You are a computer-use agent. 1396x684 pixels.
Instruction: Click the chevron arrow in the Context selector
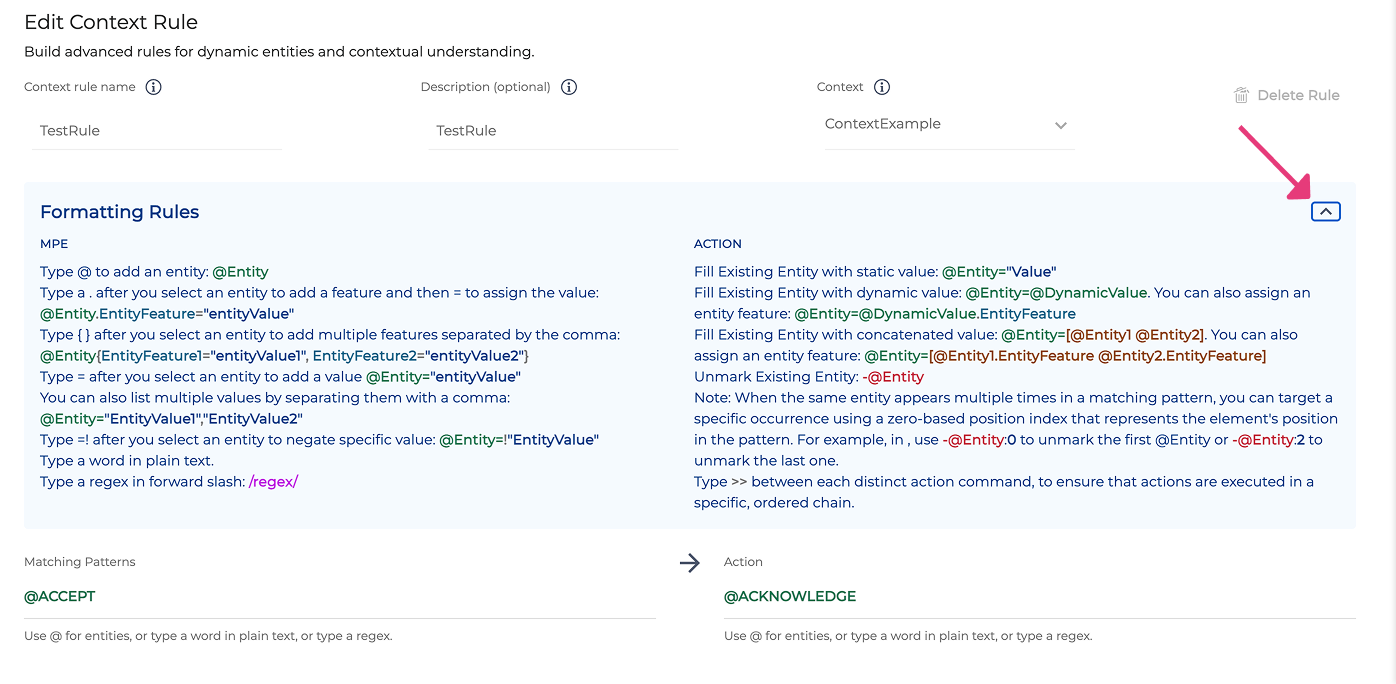tap(1061, 126)
